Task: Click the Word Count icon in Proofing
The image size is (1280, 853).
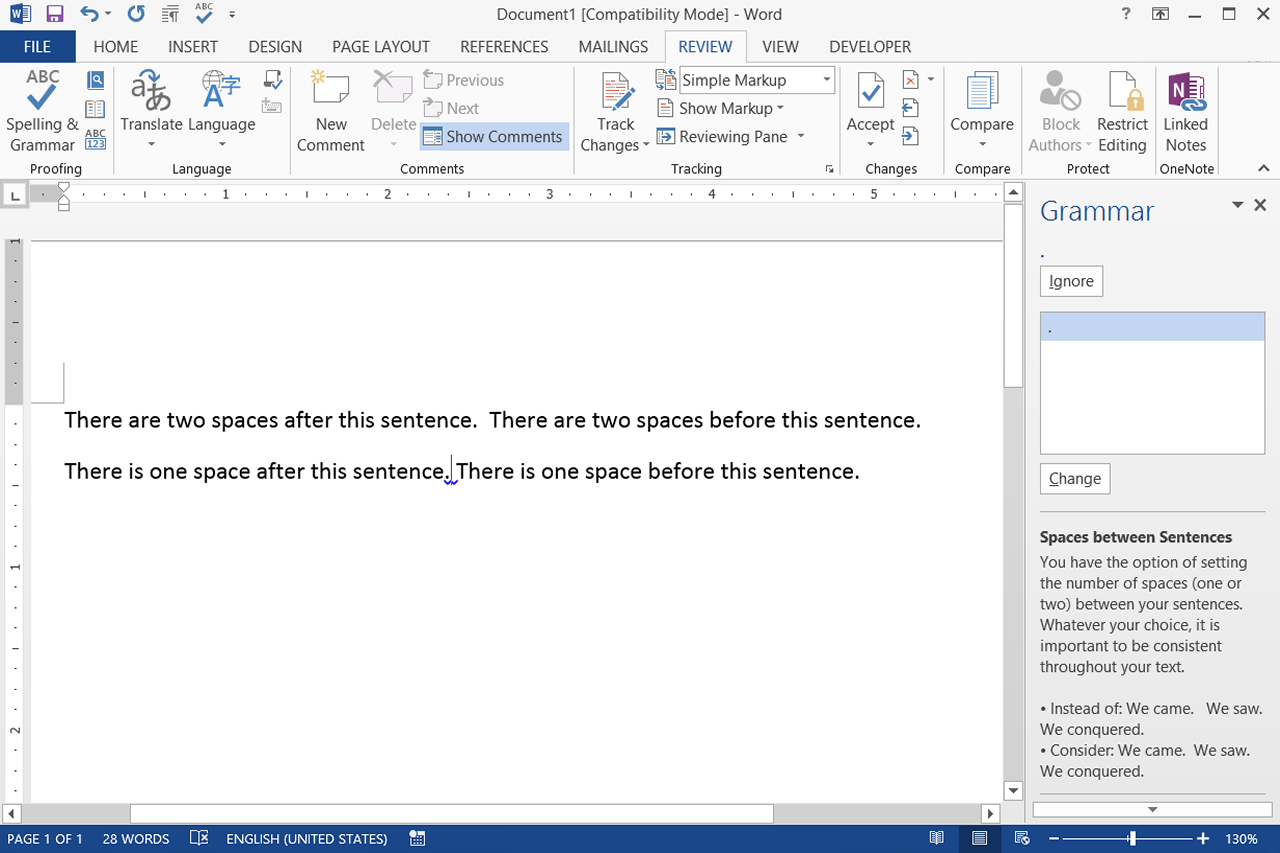Action: pos(96,138)
